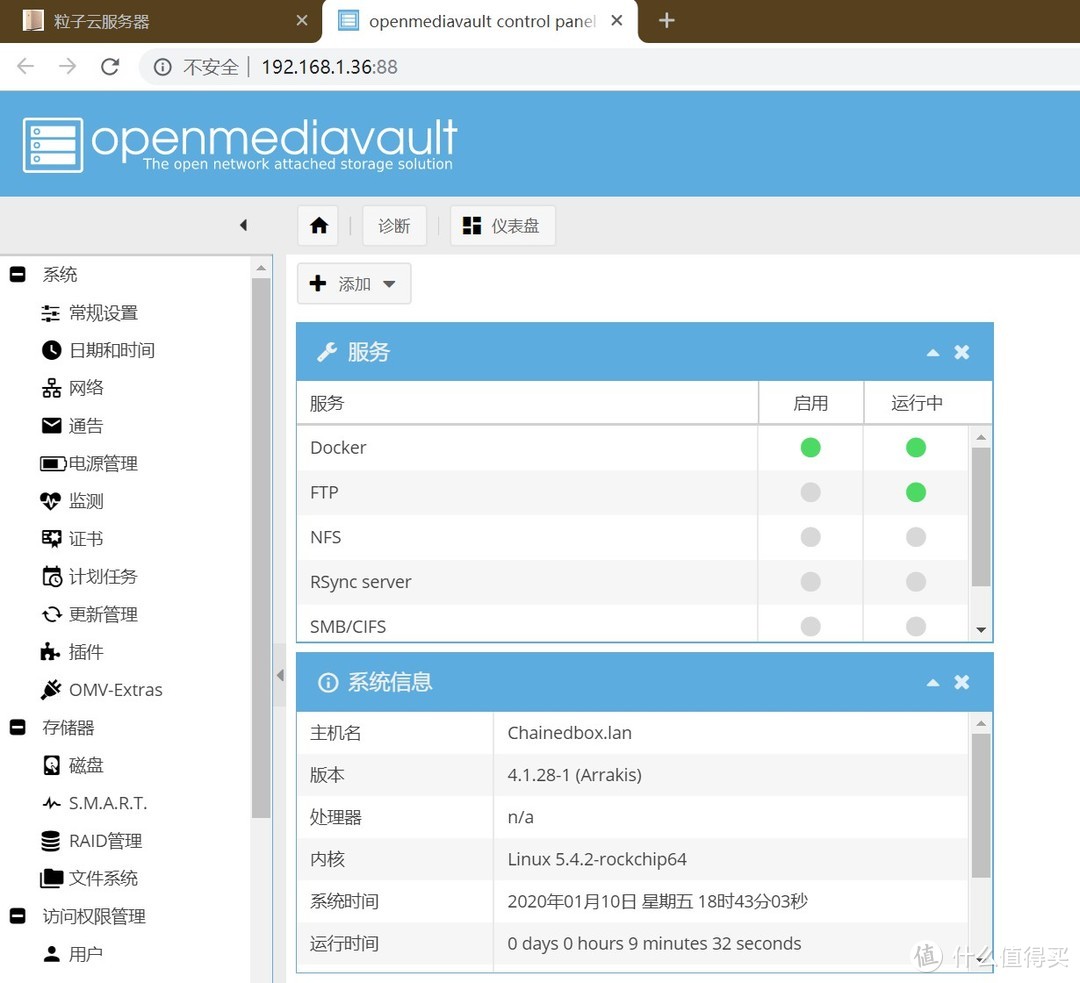Image resolution: width=1080 pixels, height=983 pixels.
Task: Click NFS 运行中 grey indicator
Action: [x=916, y=537]
